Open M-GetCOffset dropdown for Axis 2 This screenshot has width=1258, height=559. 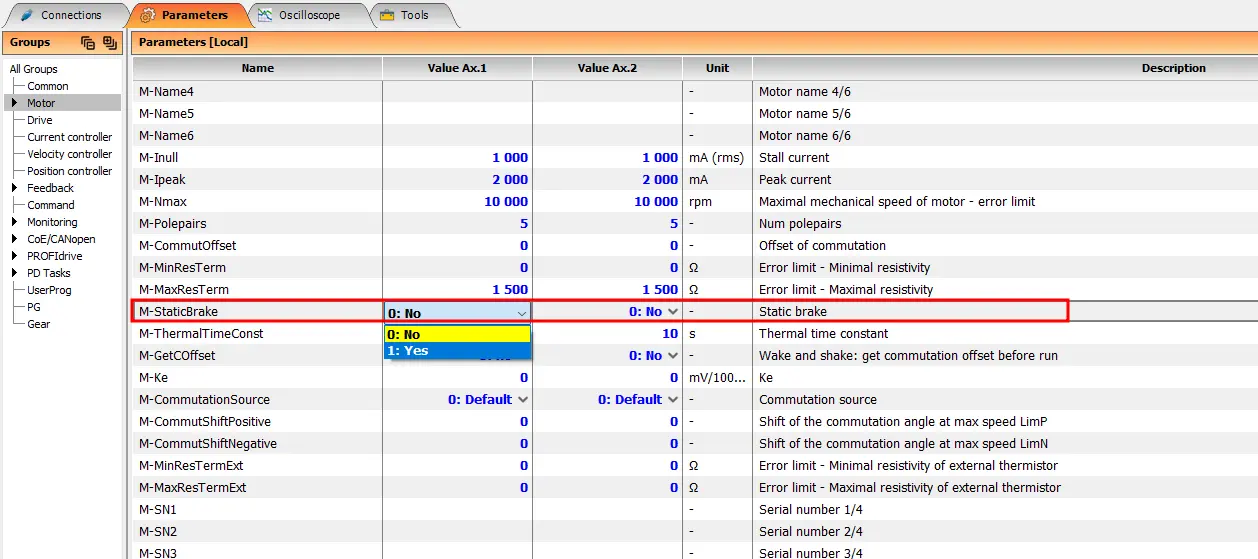672,356
